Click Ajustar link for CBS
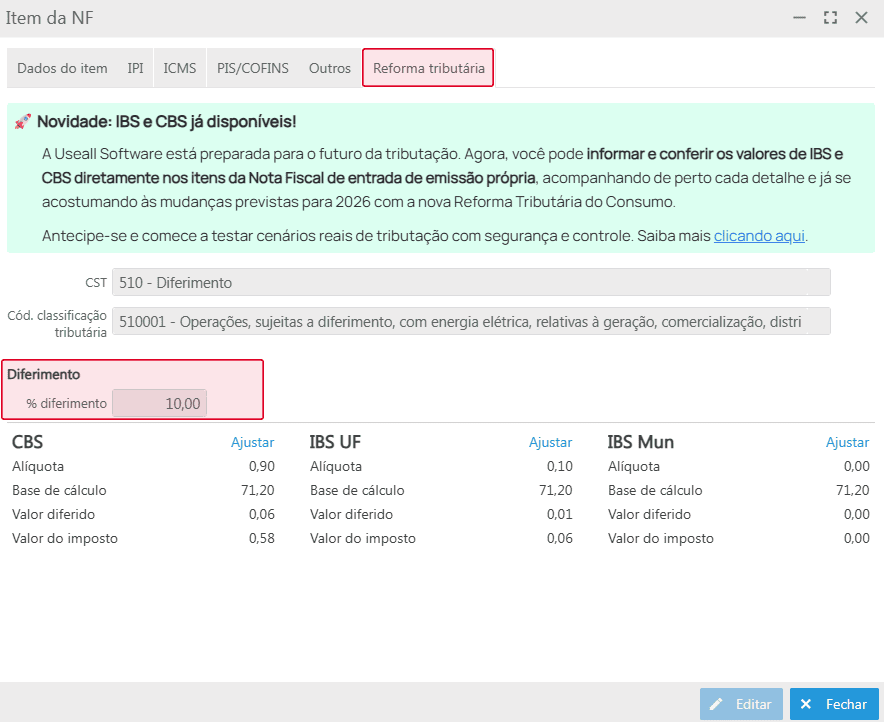884x722 pixels. pos(252,442)
